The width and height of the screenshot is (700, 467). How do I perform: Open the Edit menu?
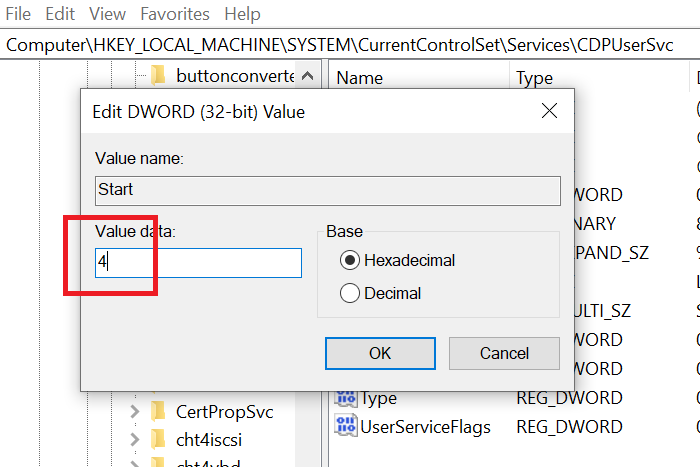pos(60,14)
